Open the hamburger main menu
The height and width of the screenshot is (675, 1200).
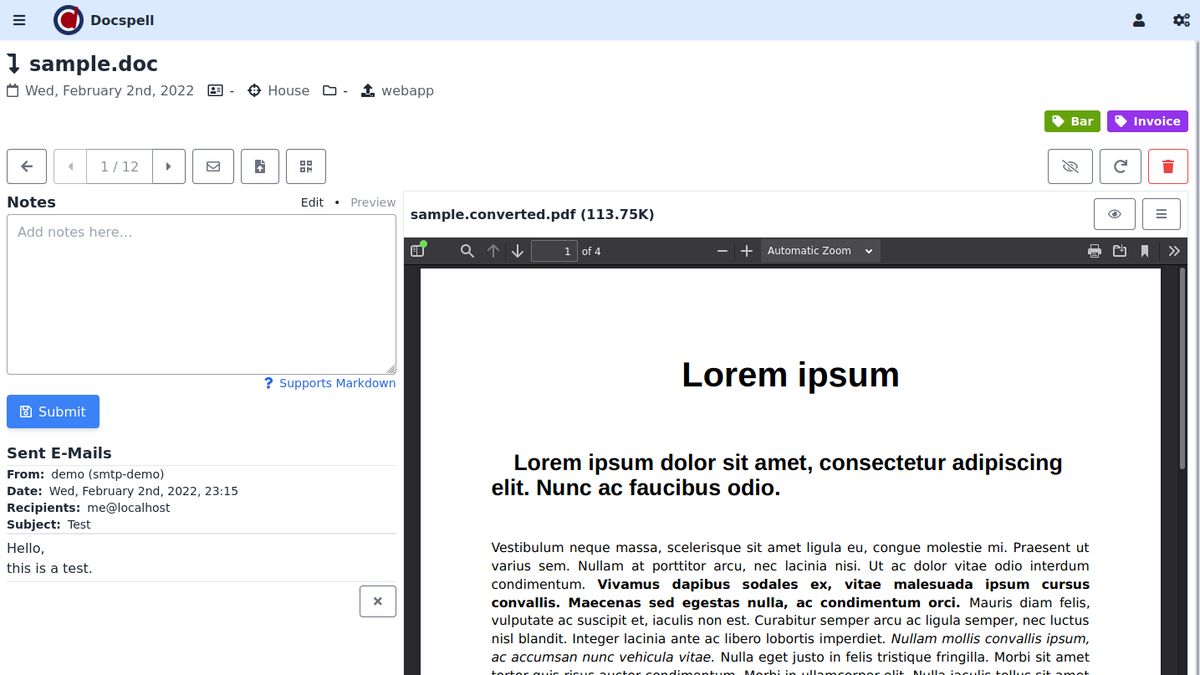point(19,20)
